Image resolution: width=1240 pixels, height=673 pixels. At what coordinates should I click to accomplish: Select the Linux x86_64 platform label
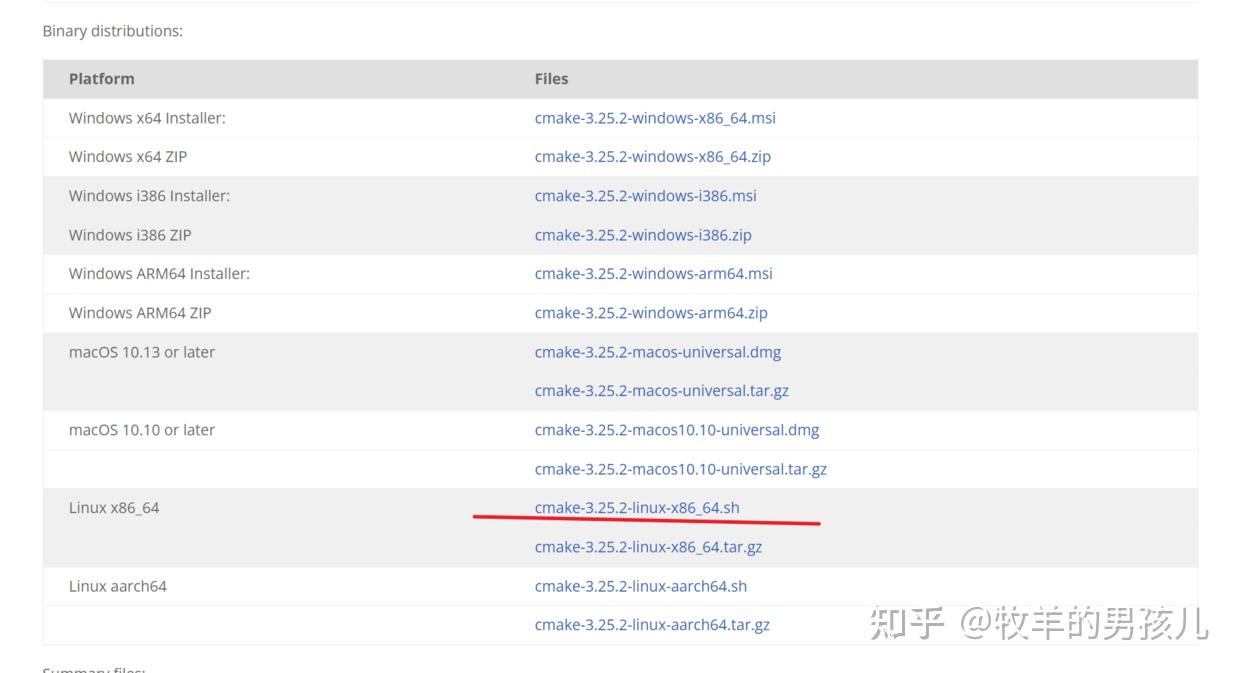[x=114, y=508]
